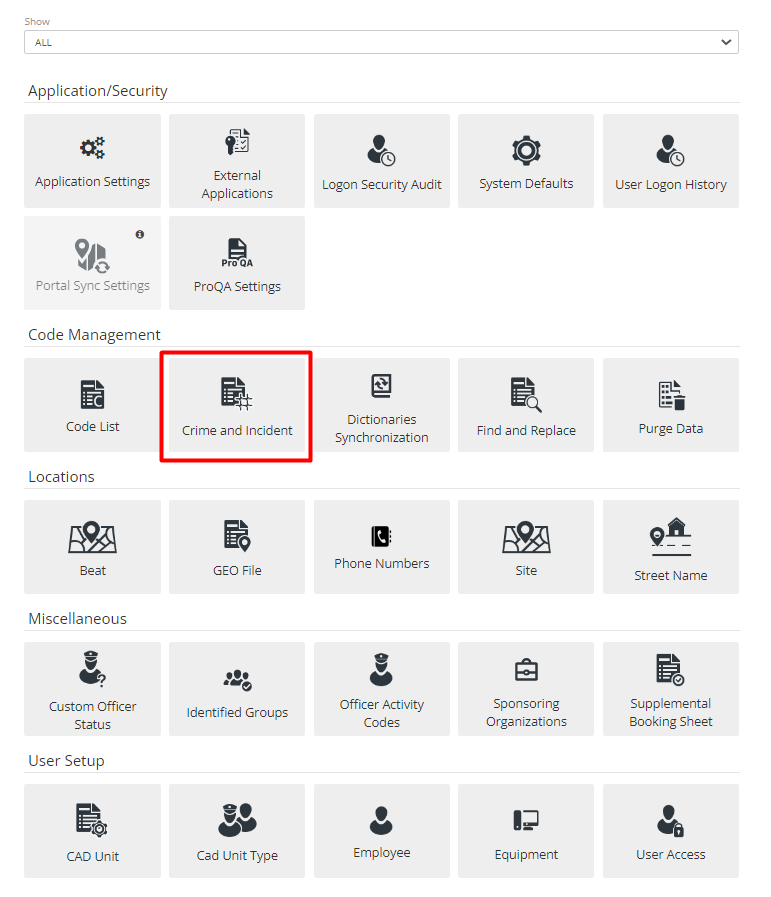Open Portal Sync Settings tile
This screenshot has height=897, width=771.
click(93, 263)
